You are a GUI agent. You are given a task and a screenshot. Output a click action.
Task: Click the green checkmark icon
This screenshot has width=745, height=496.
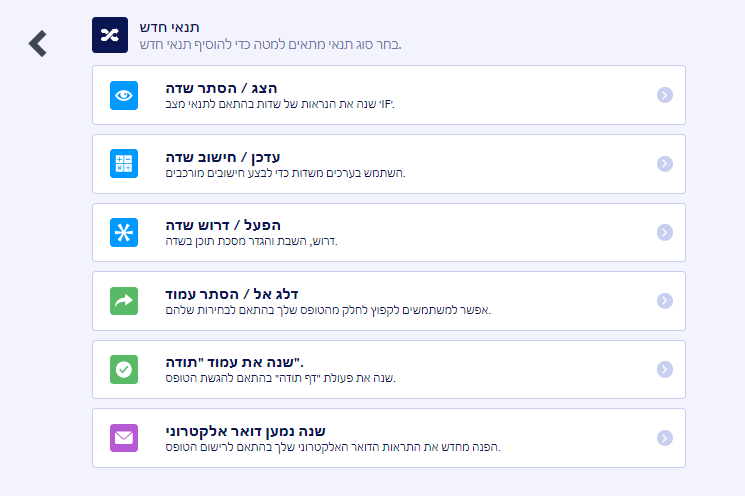[x=124, y=369]
